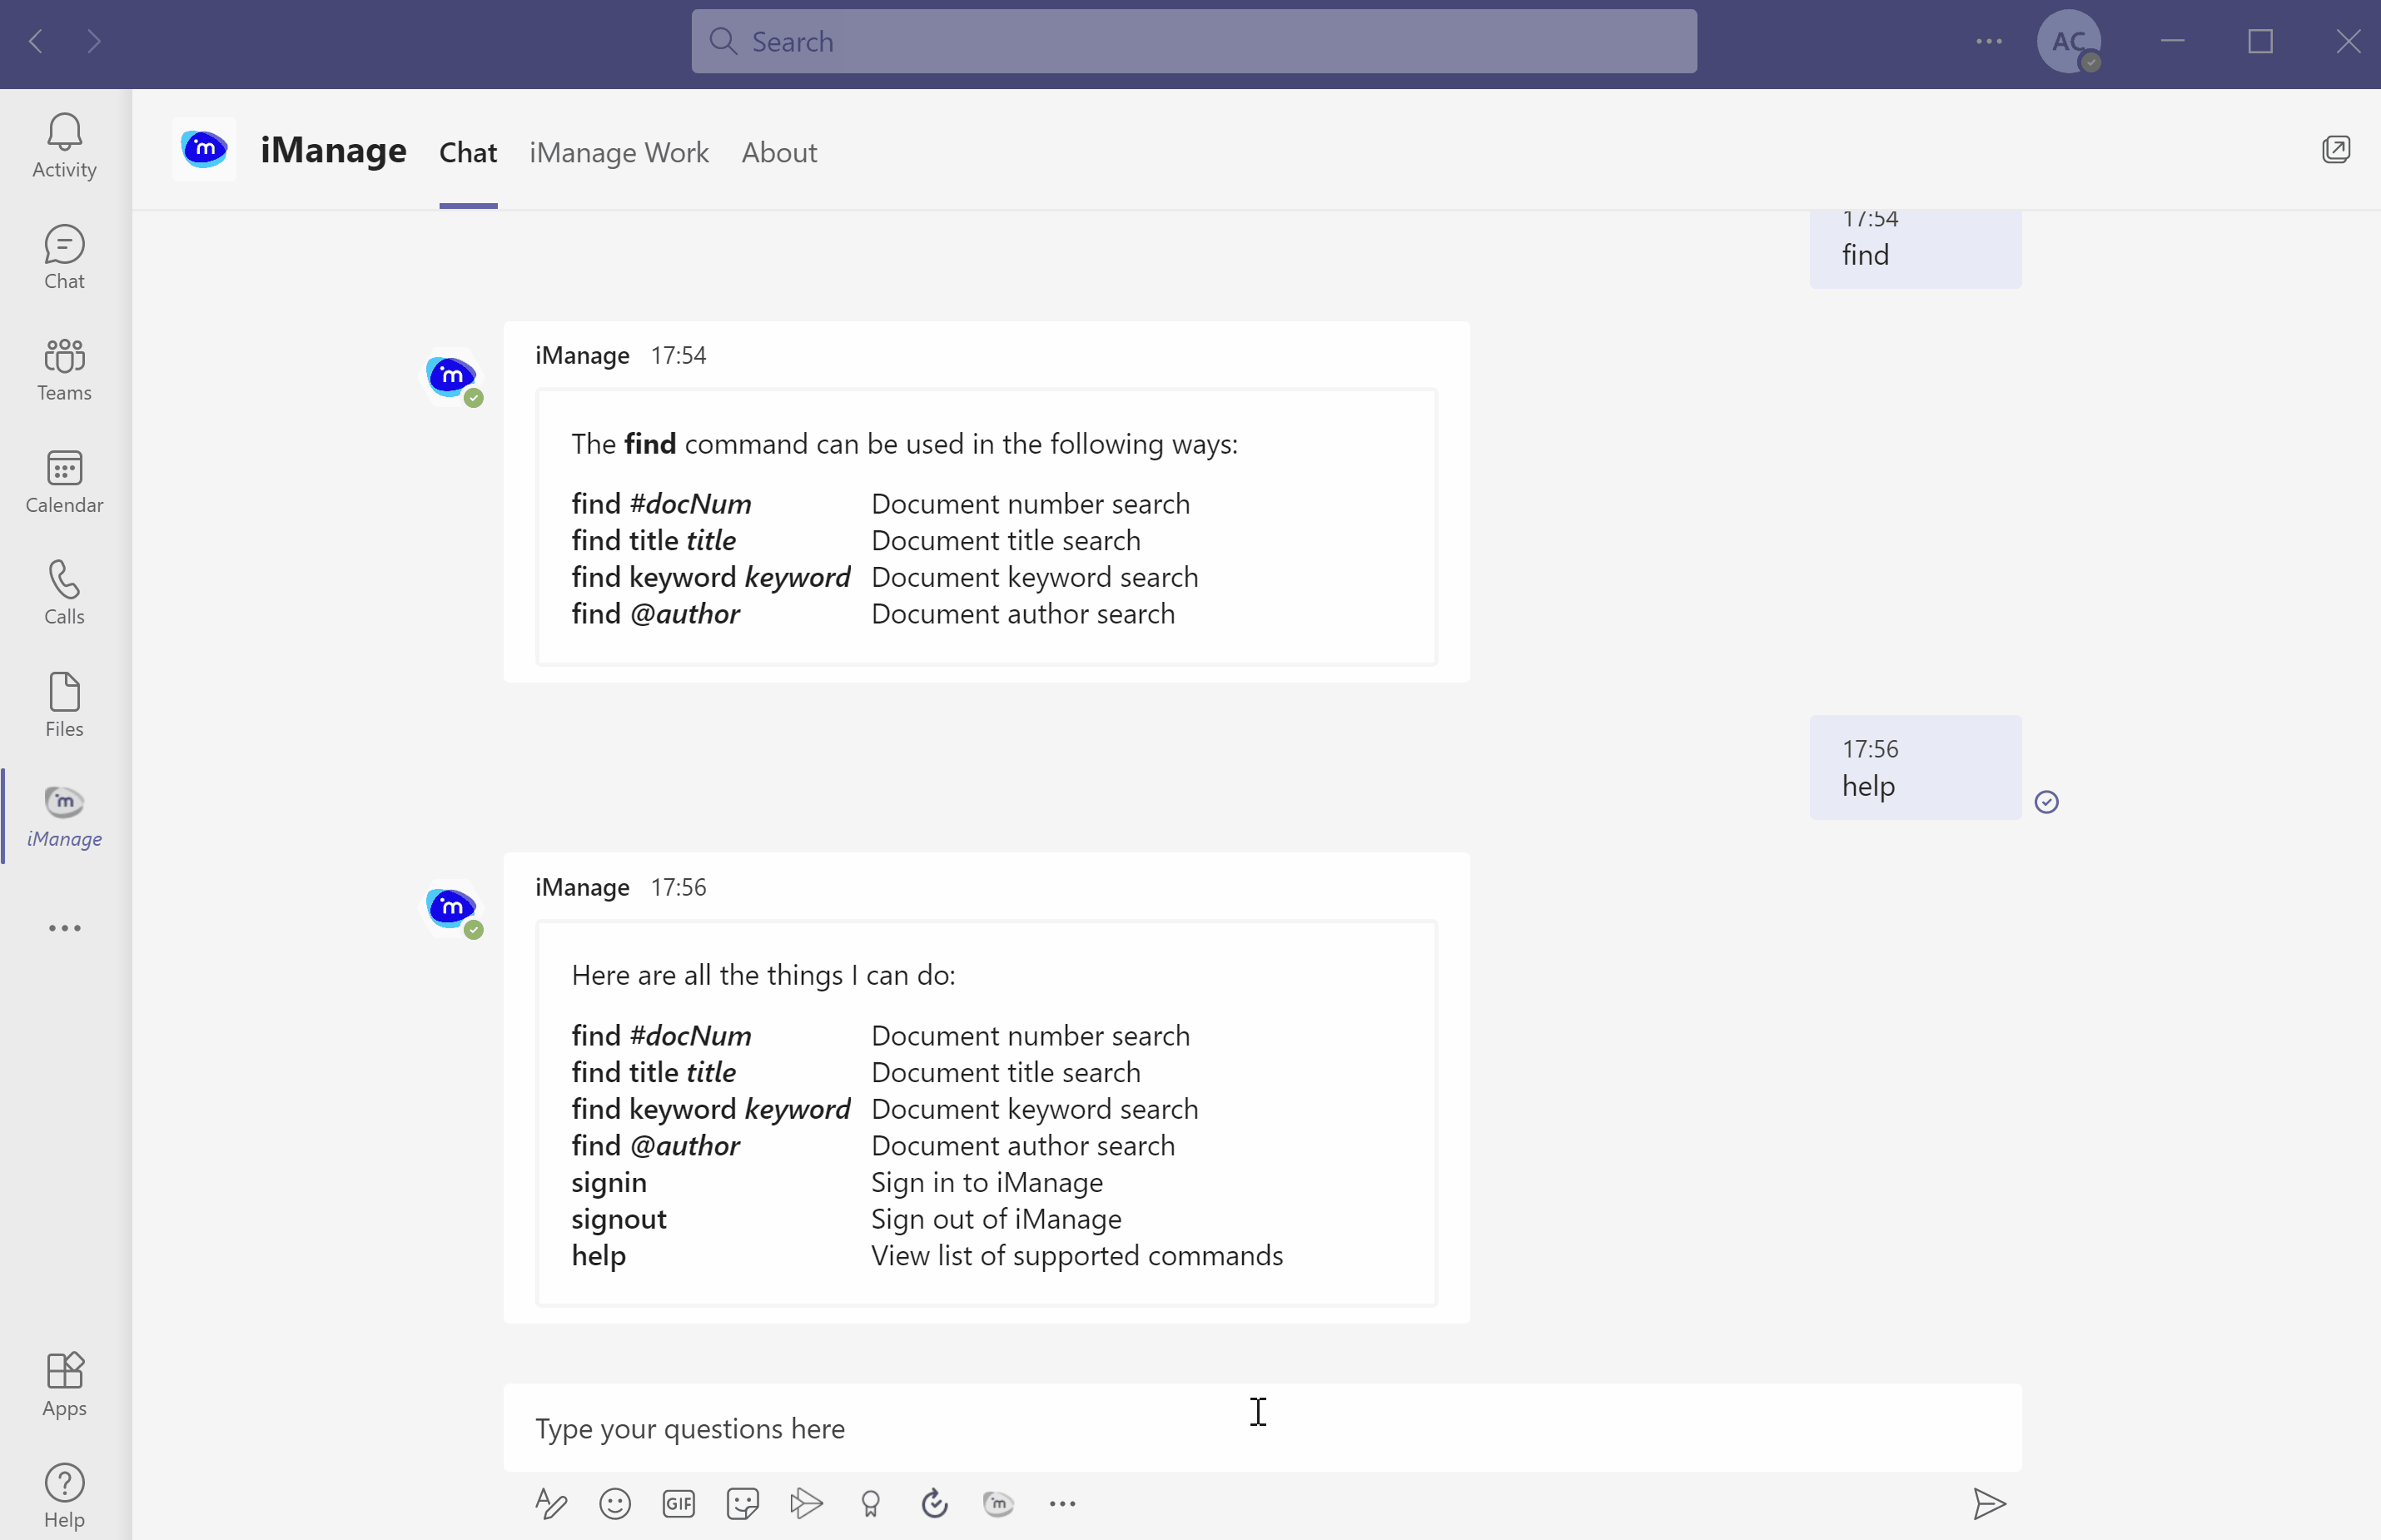Open the Sticker picker
This screenshot has width=2381, height=1540.
point(743,1503)
